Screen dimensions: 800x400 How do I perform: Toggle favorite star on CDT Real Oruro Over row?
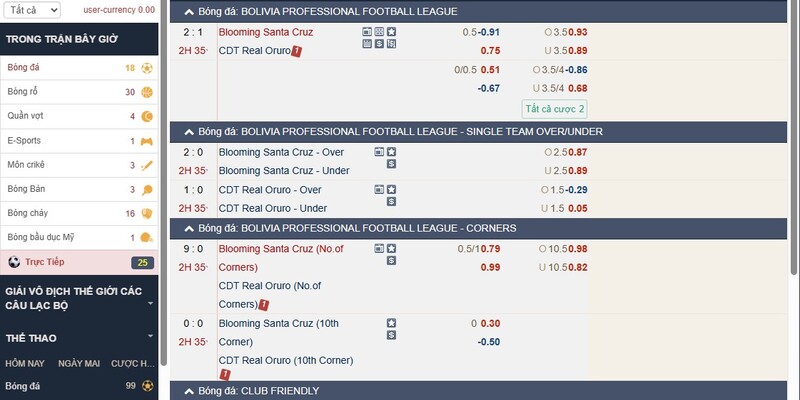tap(391, 189)
